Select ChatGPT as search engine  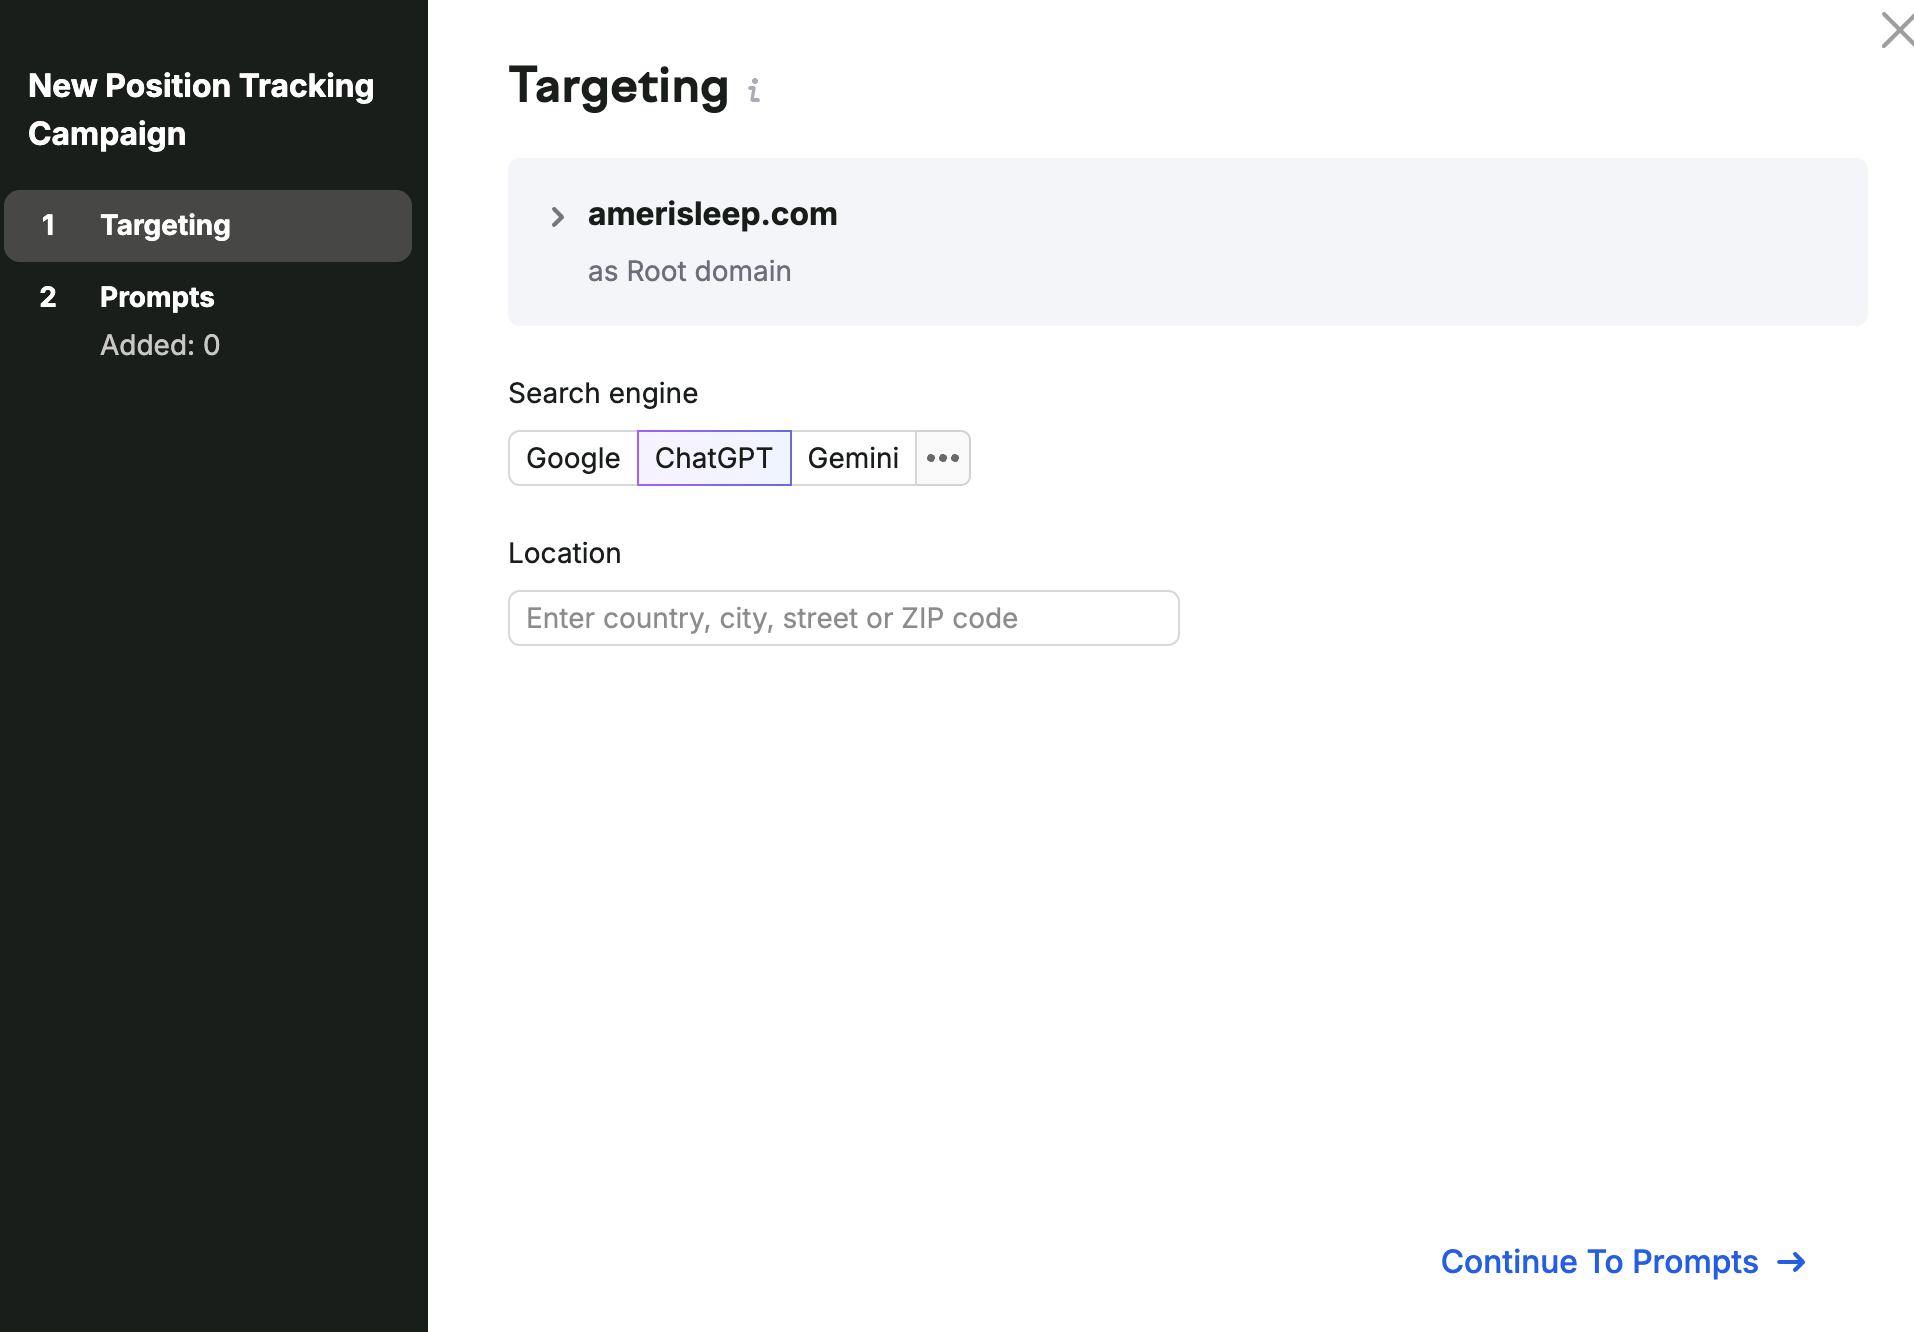point(714,458)
